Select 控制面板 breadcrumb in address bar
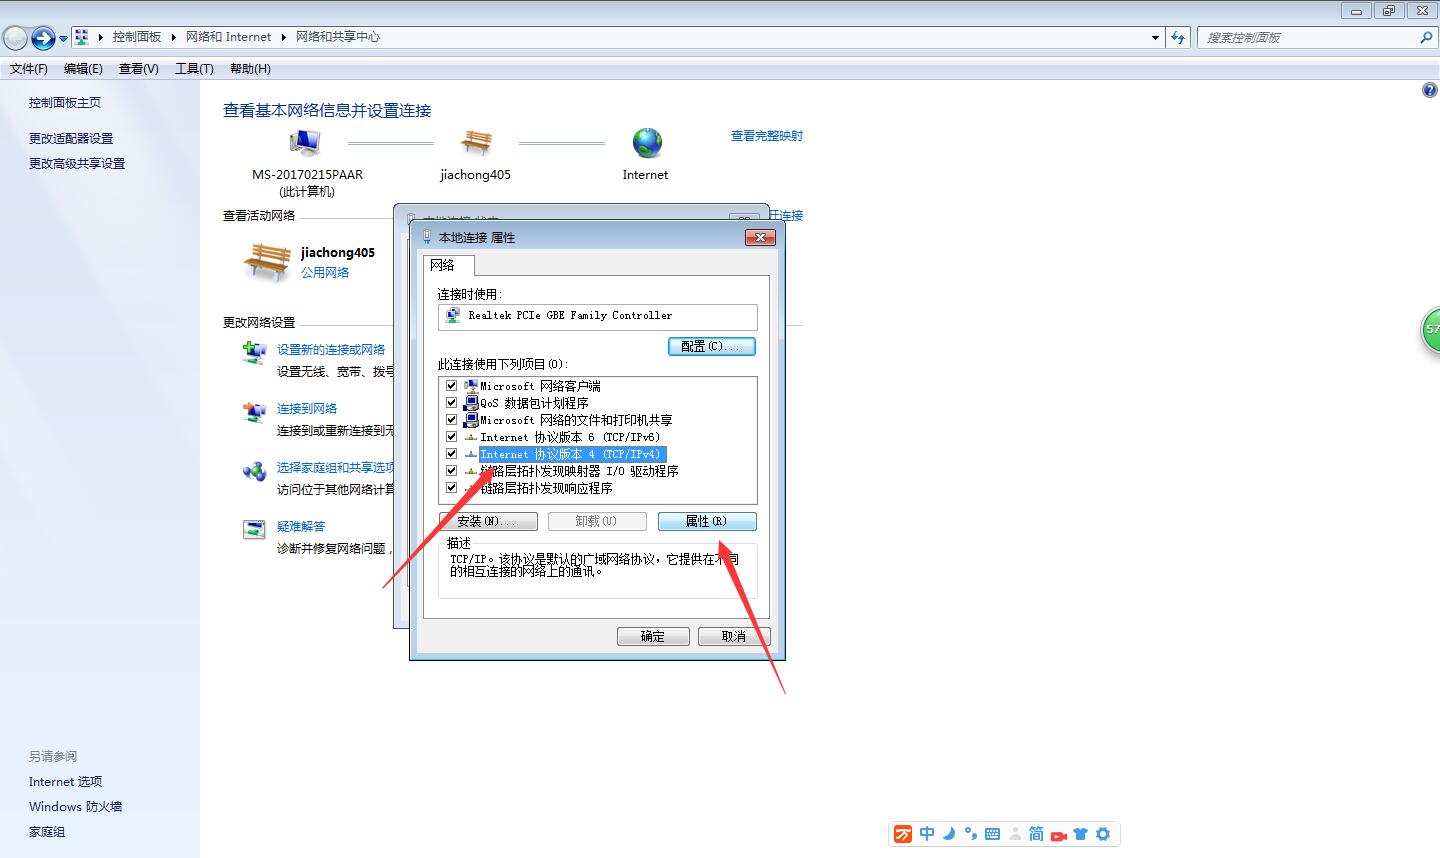Screen dimensions: 1440x858 137,37
